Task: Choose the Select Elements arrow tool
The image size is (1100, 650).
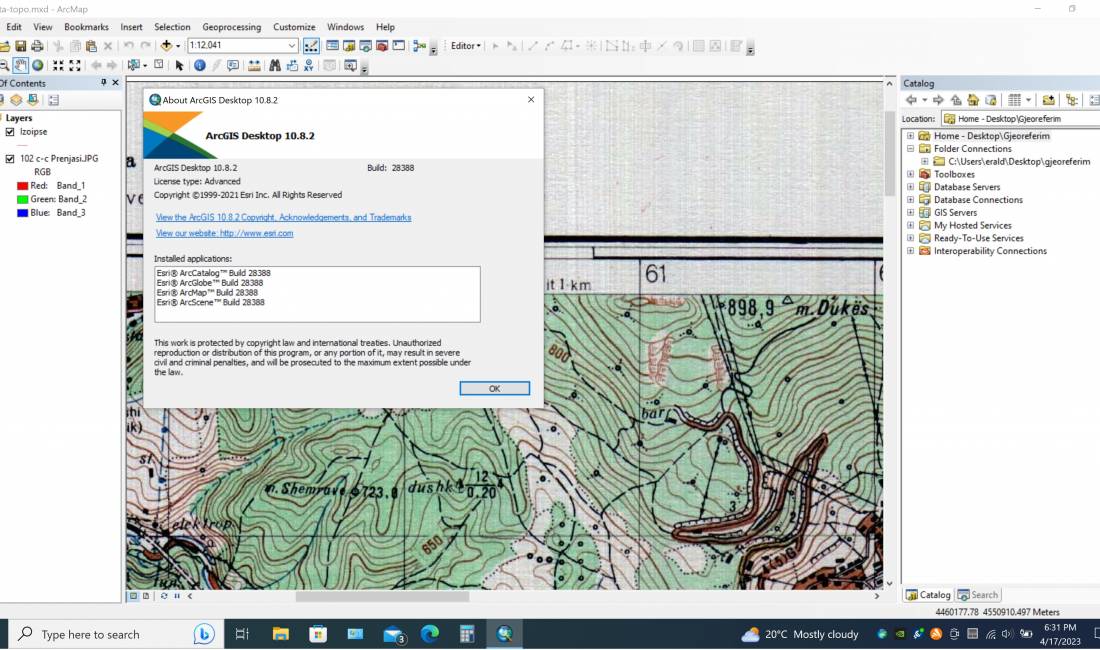Action: 180,65
